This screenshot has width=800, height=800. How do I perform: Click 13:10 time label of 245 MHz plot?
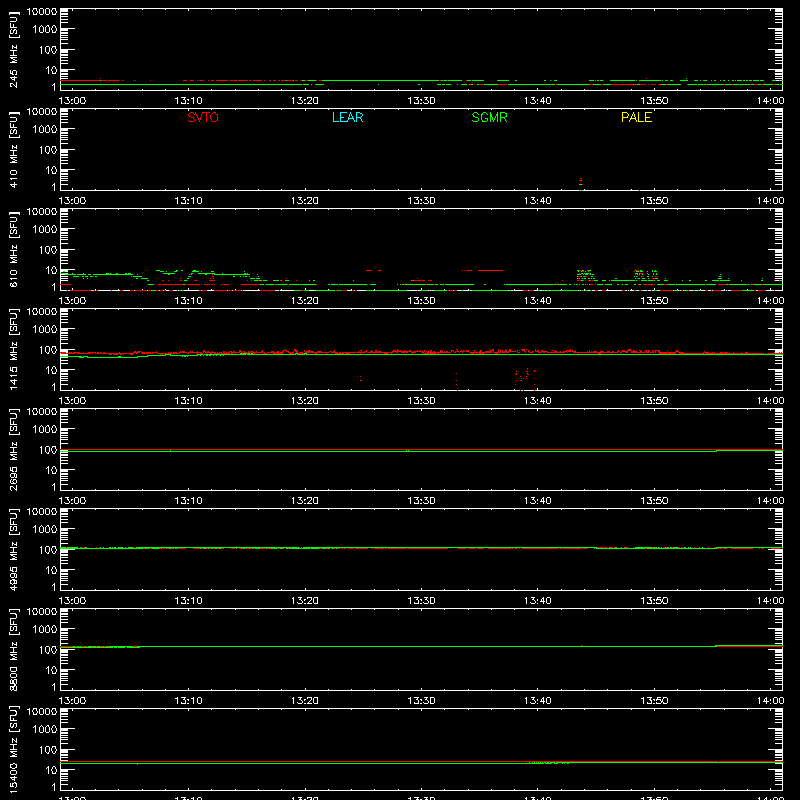[x=188, y=101]
